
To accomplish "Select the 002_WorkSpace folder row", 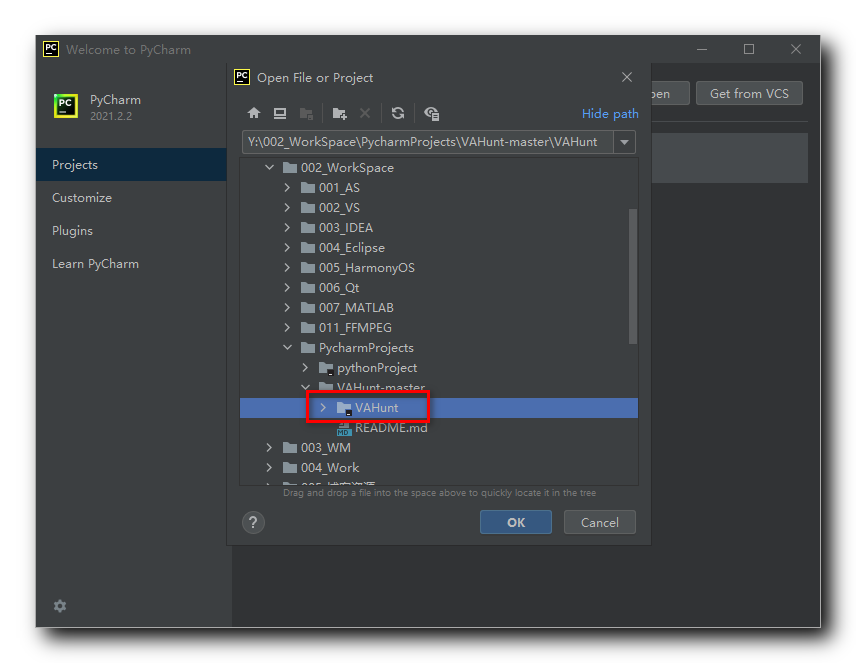I will tap(439, 168).
